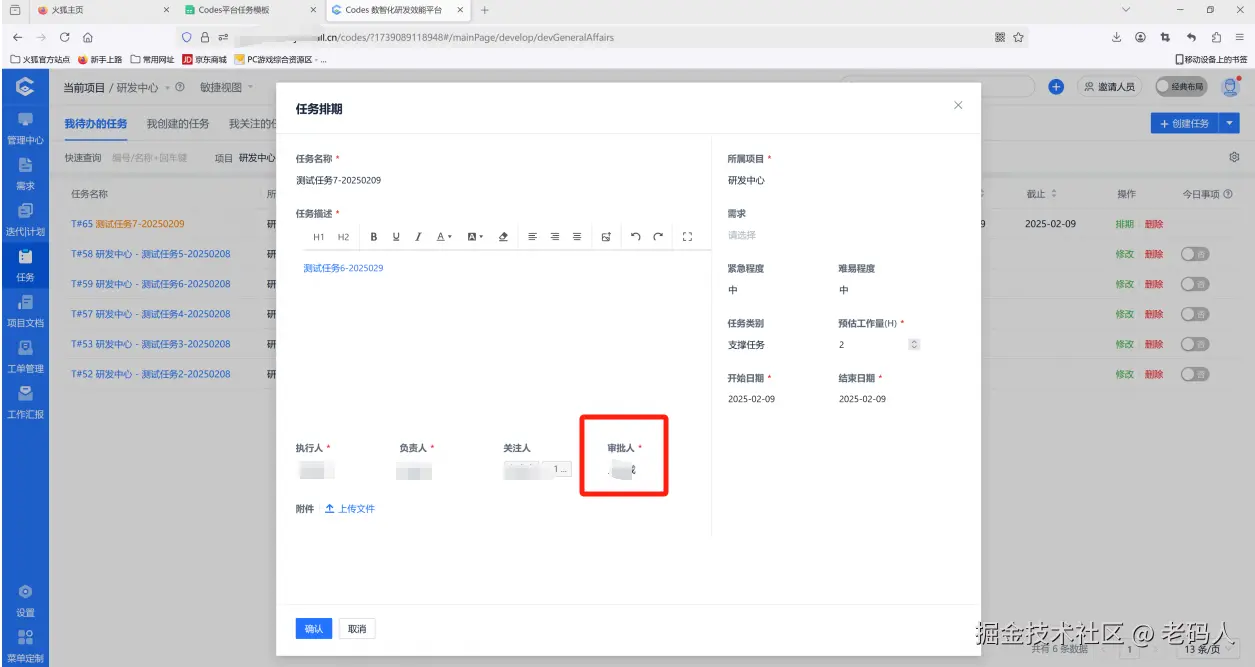Image resolution: width=1255 pixels, height=667 pixels.
Task: Toggle 今日事项 switch for T#58 row
Action: click(x=1195, y=254)
